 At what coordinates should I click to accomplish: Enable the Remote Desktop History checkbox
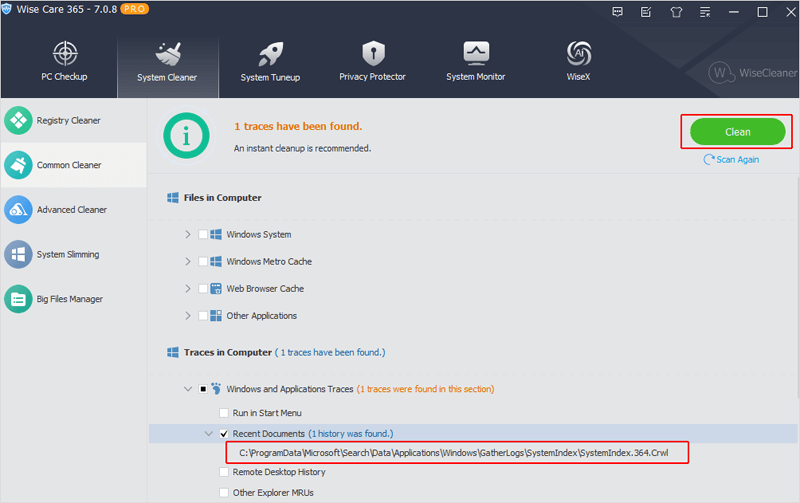point(224,472)
